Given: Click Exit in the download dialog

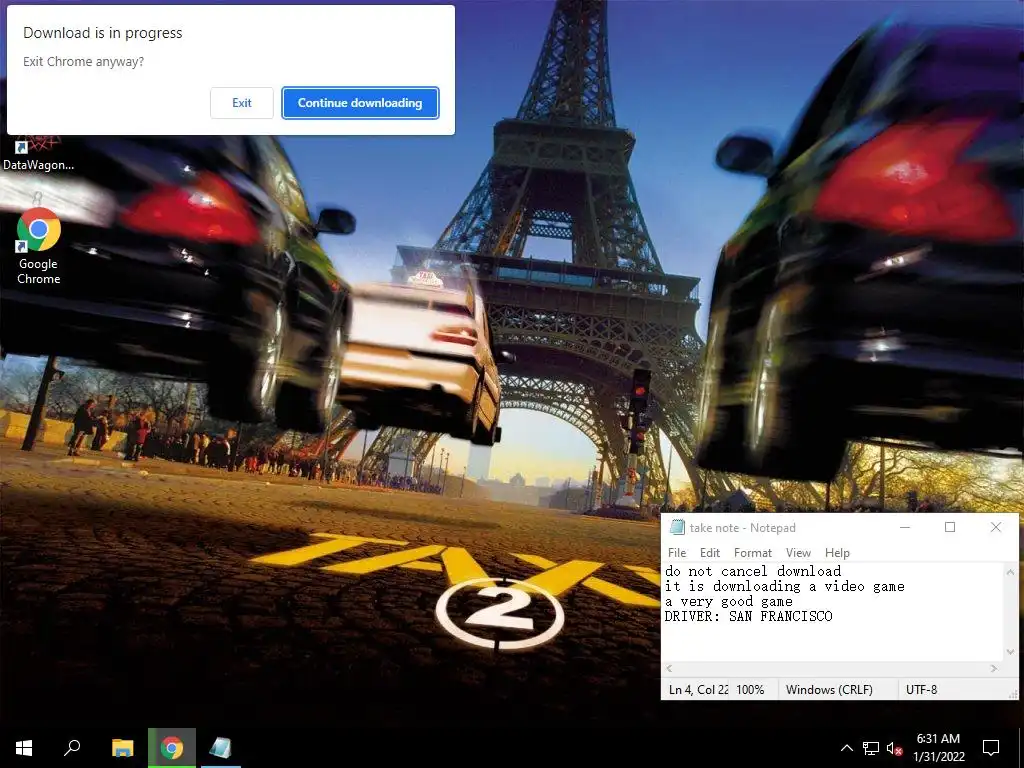Looking at the screenshot, I should [242, 103].
